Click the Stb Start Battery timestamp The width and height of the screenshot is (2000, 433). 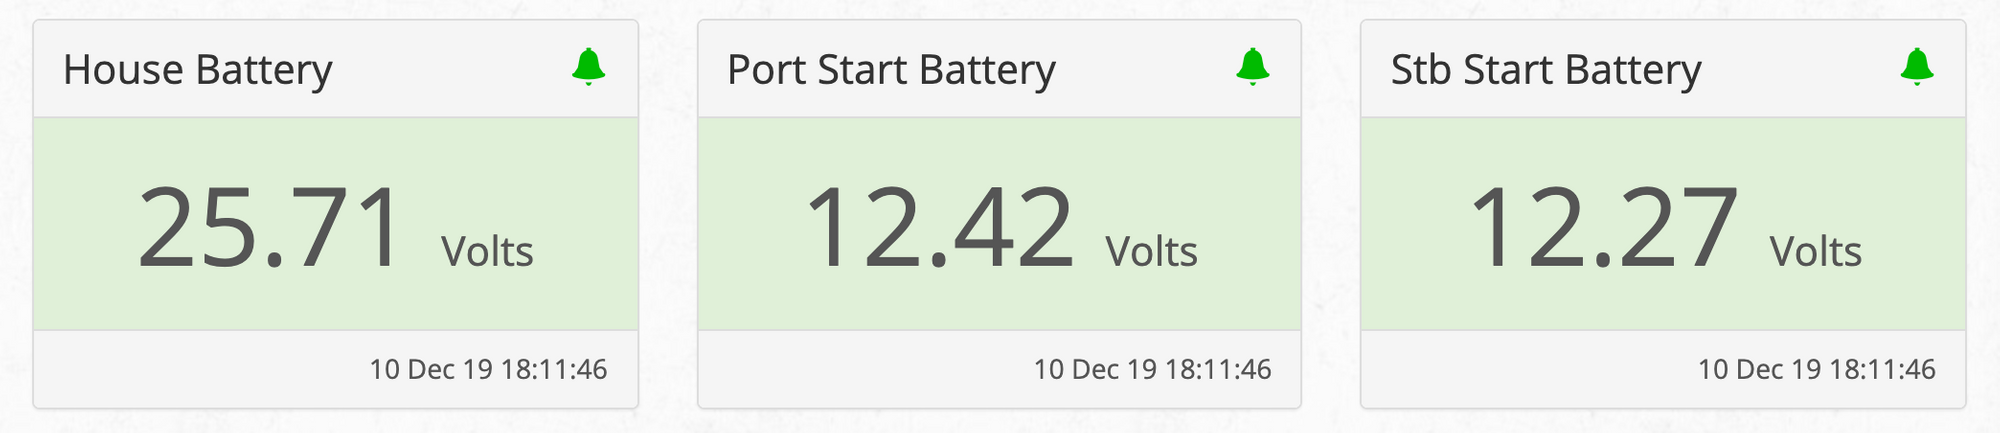point(1816,369)
